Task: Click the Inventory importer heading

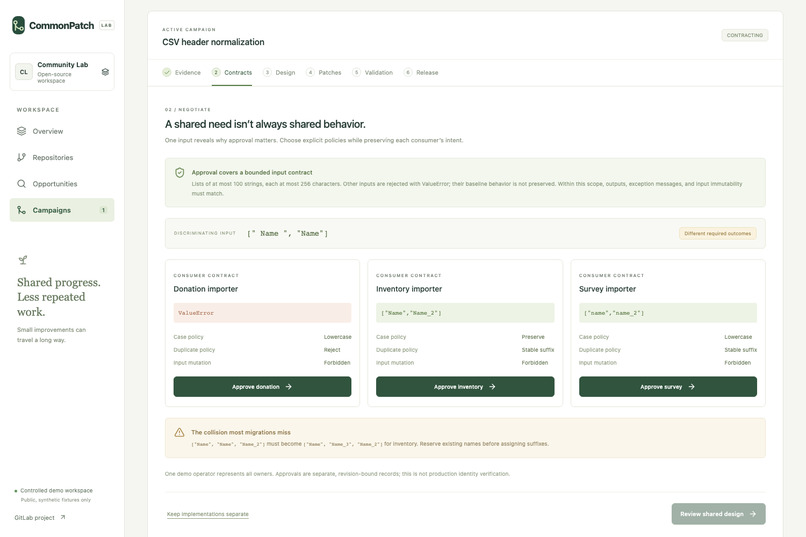Action: pyautogui.click(x=409, y=289)
